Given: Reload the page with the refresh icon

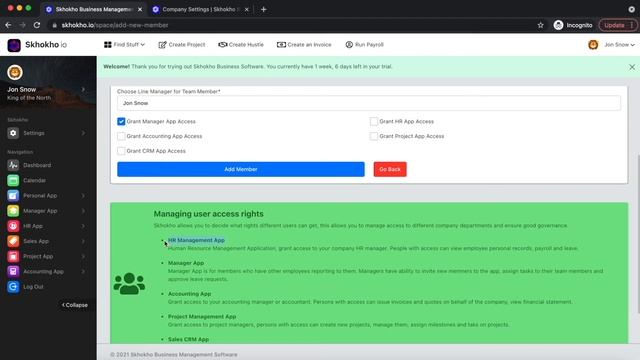Looking at the screenshot, I should pyautogui.click(x=37, y=25).
